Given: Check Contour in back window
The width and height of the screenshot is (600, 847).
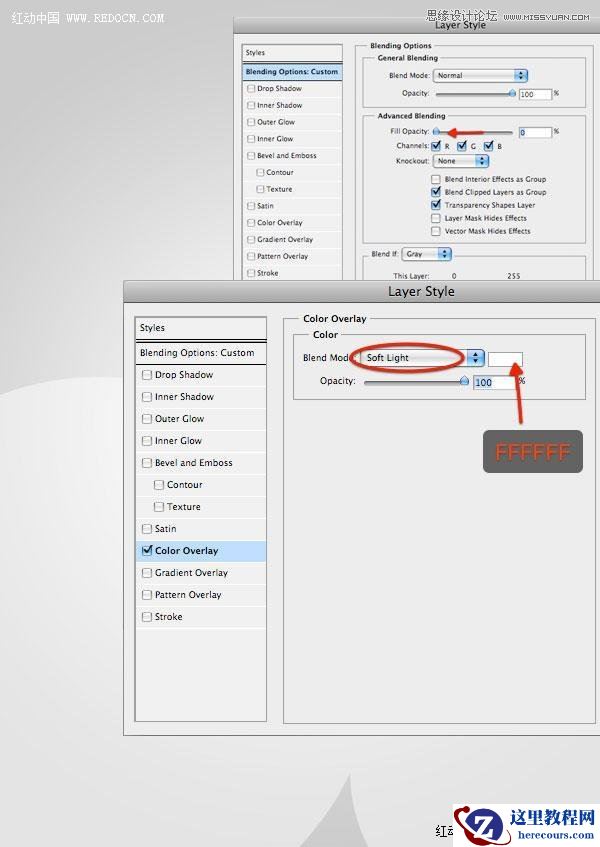Looking at the screenshot, I should [260, 172].
